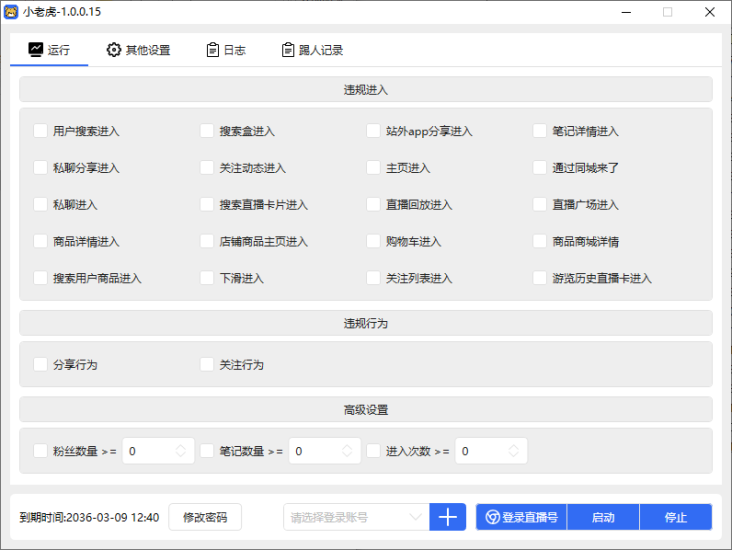Select 游览历史直播卡进入 checkbox

(x=540, y=278)
